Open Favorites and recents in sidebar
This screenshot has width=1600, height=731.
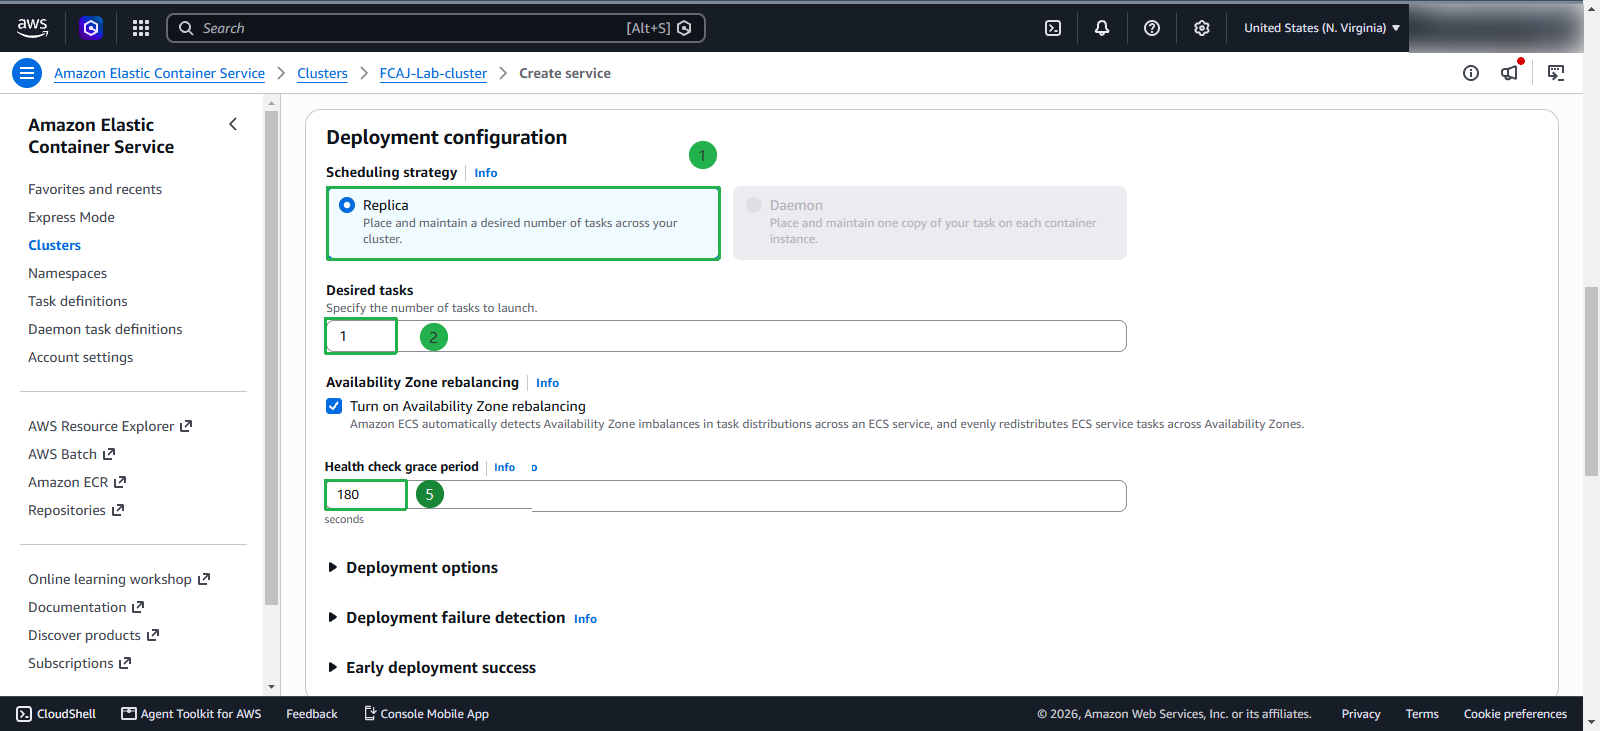coord(95,189)
